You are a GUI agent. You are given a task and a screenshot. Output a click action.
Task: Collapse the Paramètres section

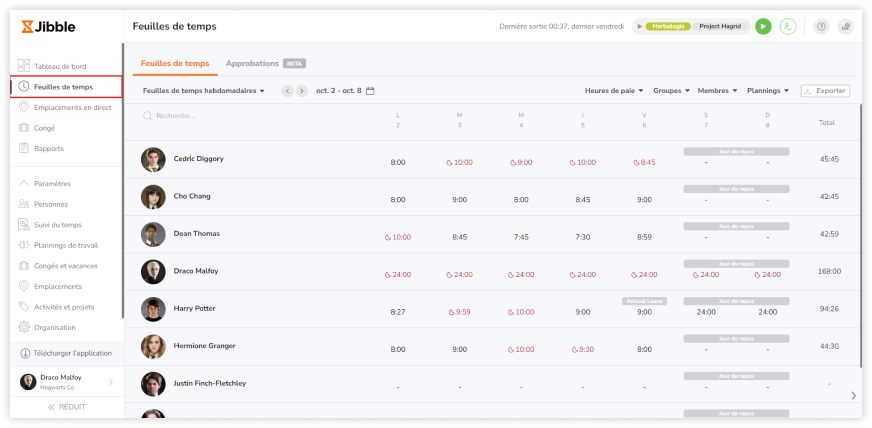coord(45,183)
